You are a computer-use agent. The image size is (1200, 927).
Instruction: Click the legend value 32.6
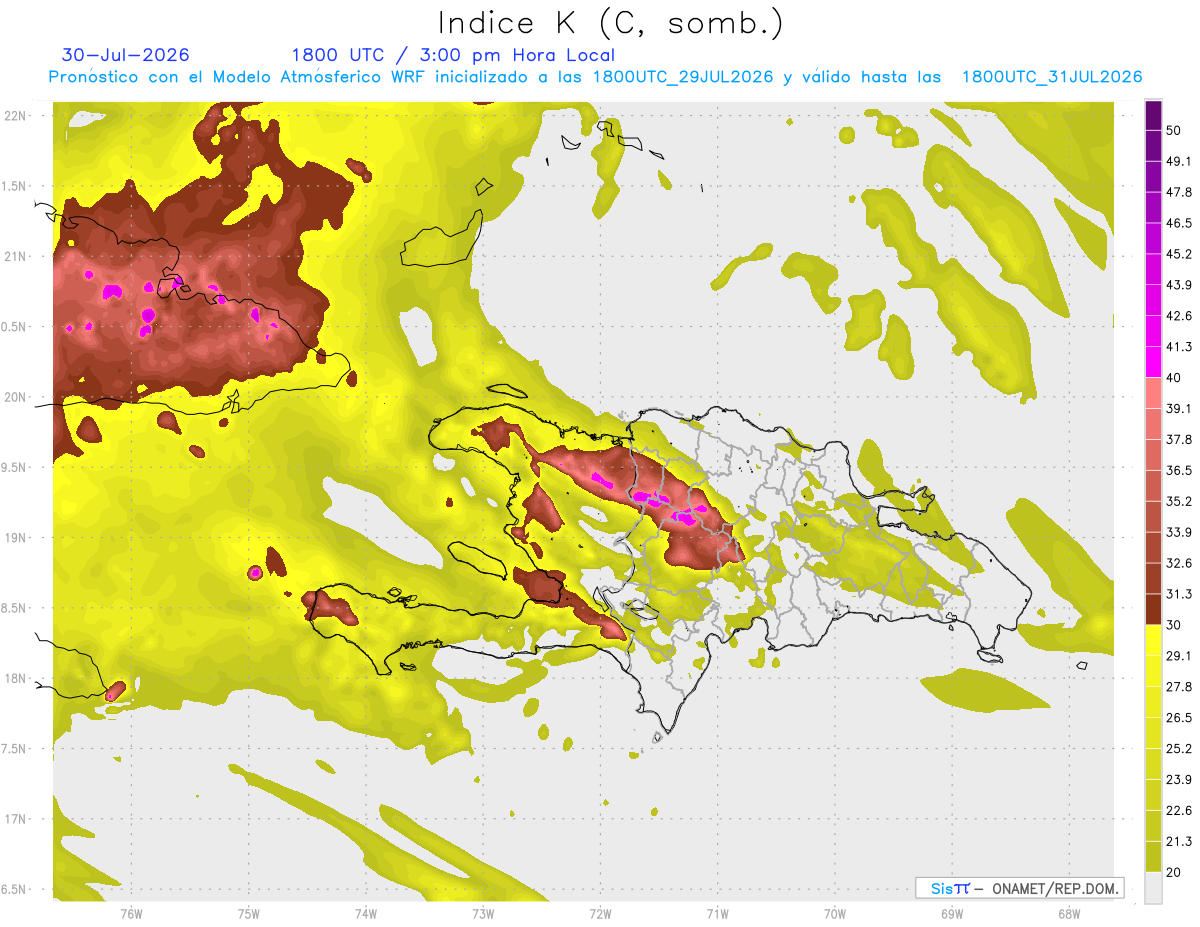[1179, 563]
